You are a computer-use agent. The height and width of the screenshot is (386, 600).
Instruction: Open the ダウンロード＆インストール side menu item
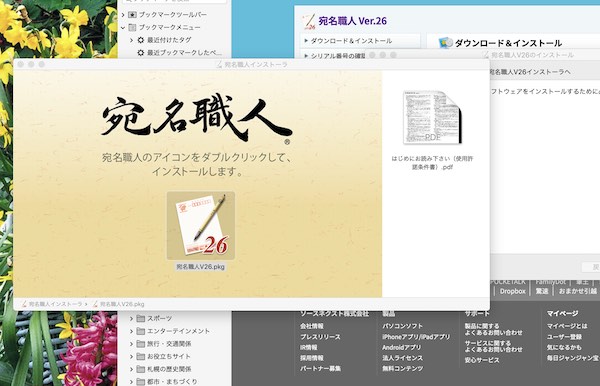coord(360,41)
